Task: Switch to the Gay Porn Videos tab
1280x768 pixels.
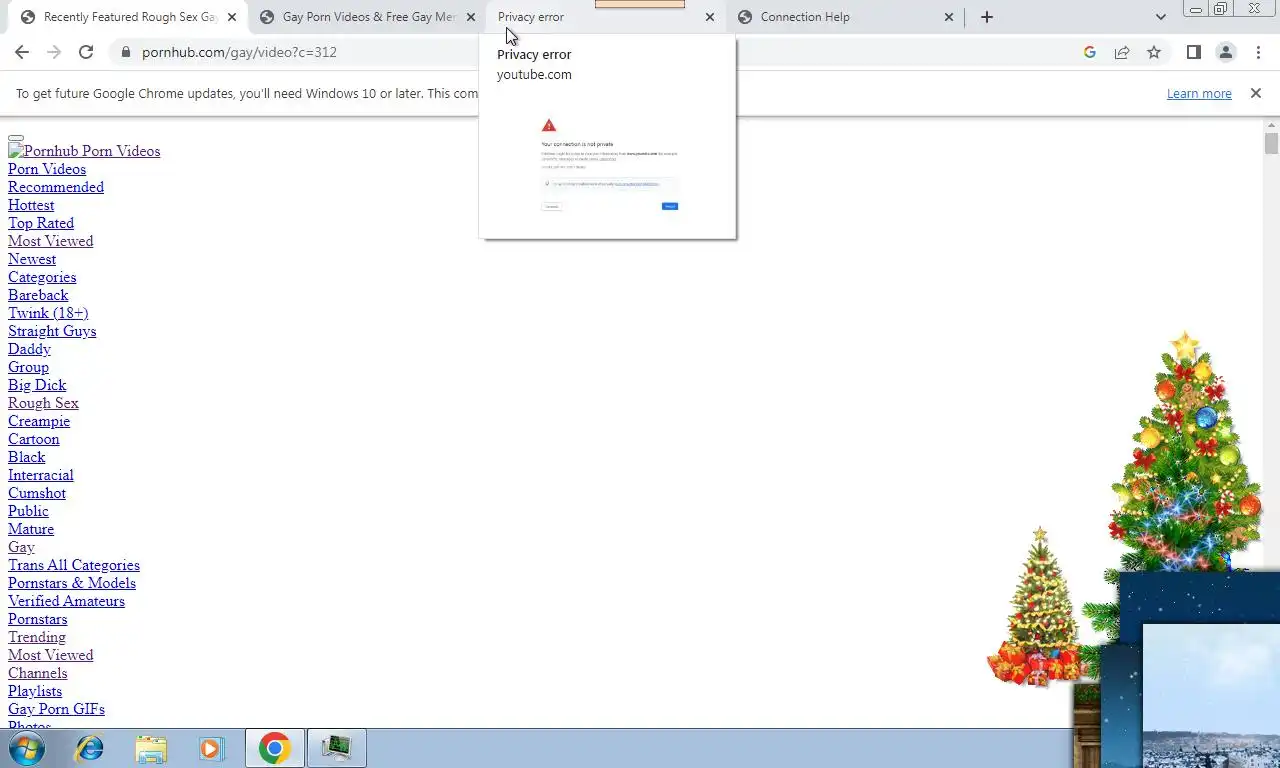Action: point(367,17)
